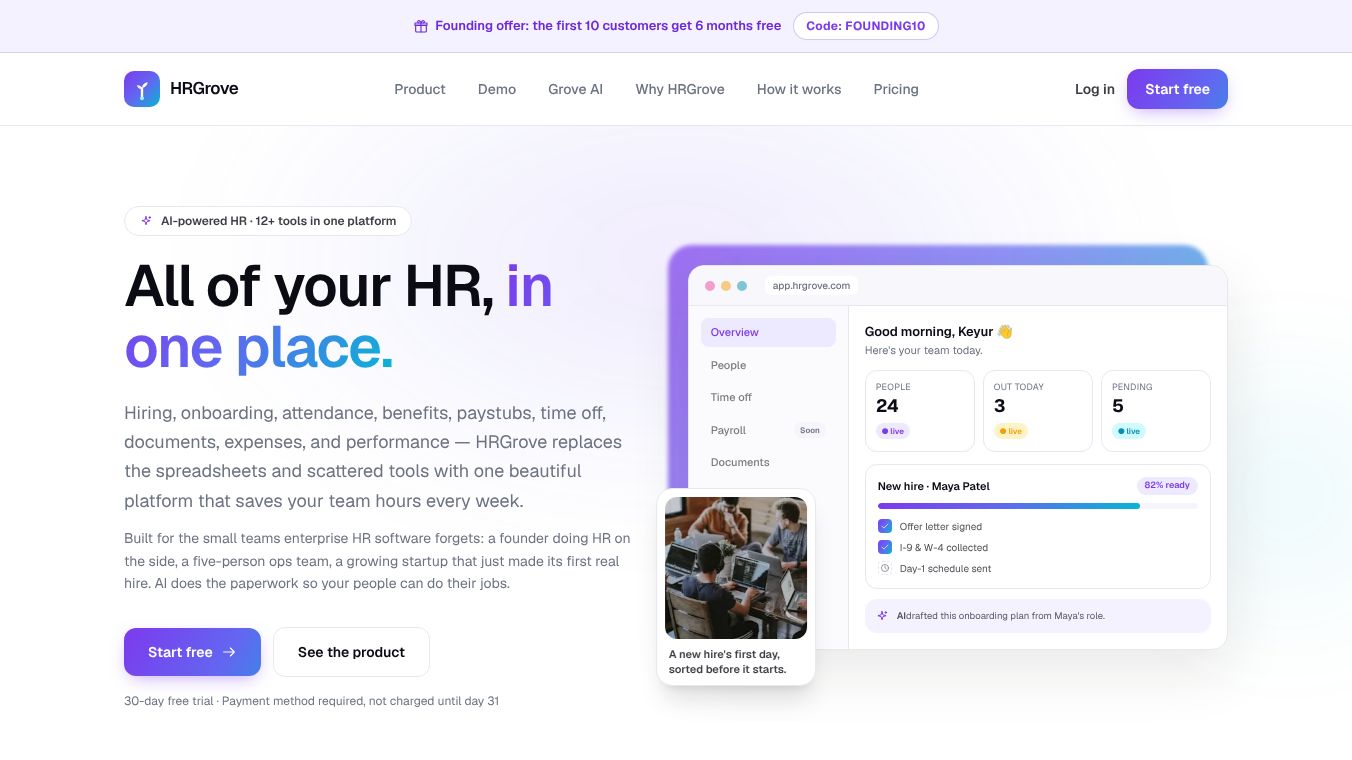The height and width of the screenshot is (760, 1352).
Task: Click the sparkle icon in the AI-powered HR badge
Action: point(147,221)
